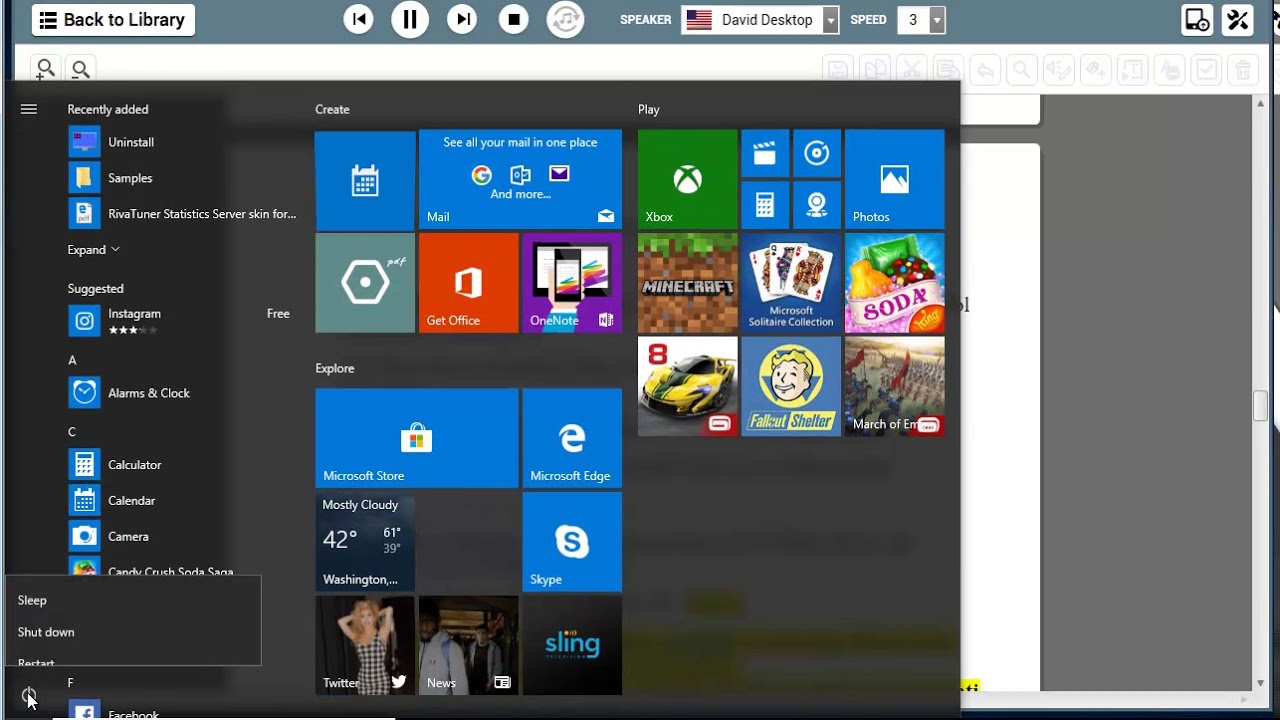1280x720 pixels.
Task: Open the webcam Camera tile
Action: point(817,206)
